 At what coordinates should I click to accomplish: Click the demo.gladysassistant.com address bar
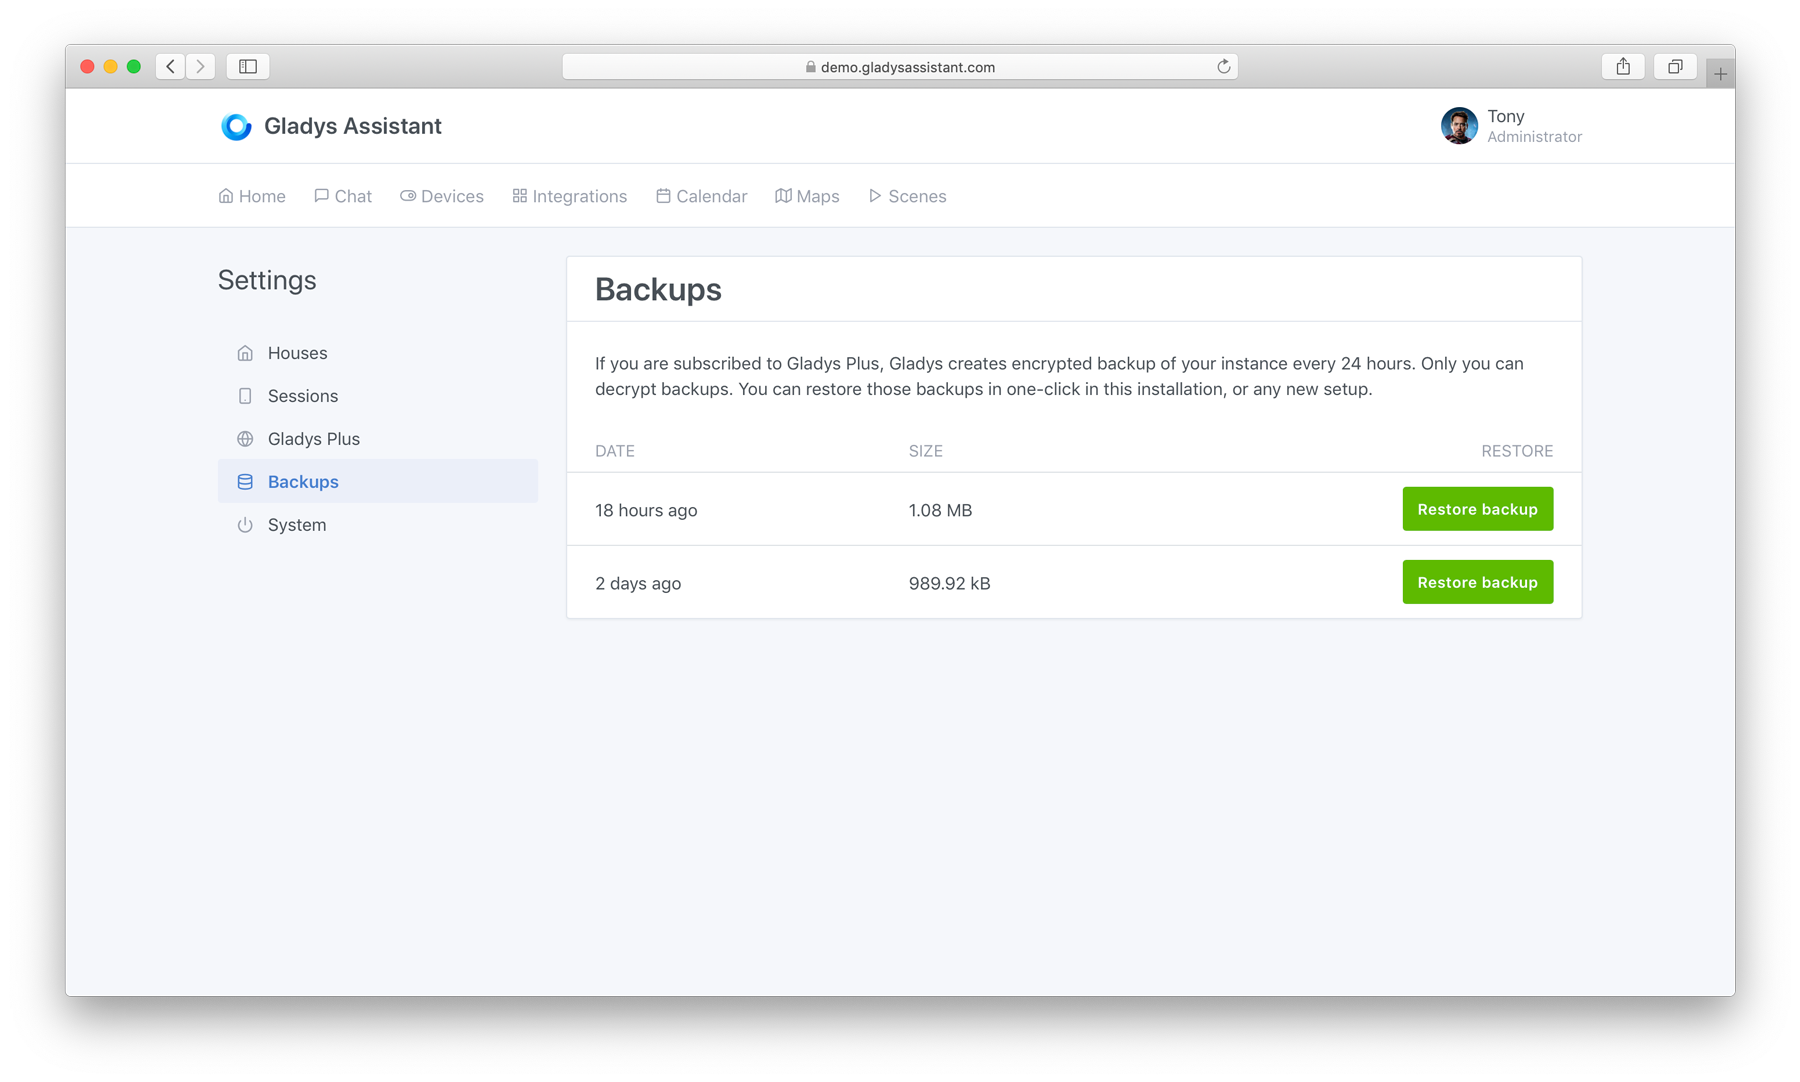pos(900,67)
